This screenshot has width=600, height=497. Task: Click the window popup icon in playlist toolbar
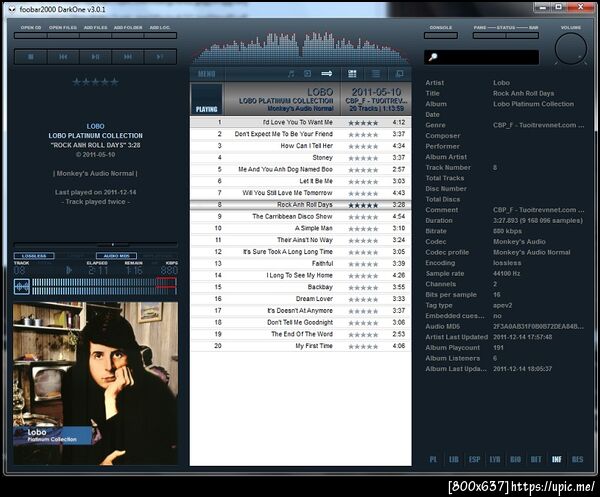[399, 73]
